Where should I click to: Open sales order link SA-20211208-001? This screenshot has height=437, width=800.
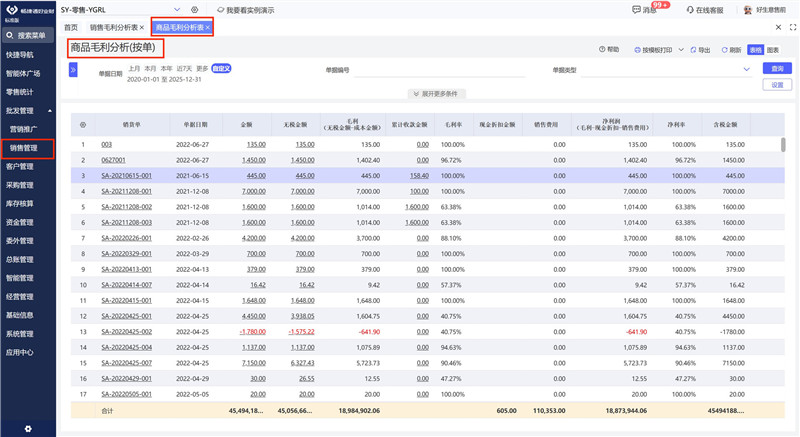125,190
